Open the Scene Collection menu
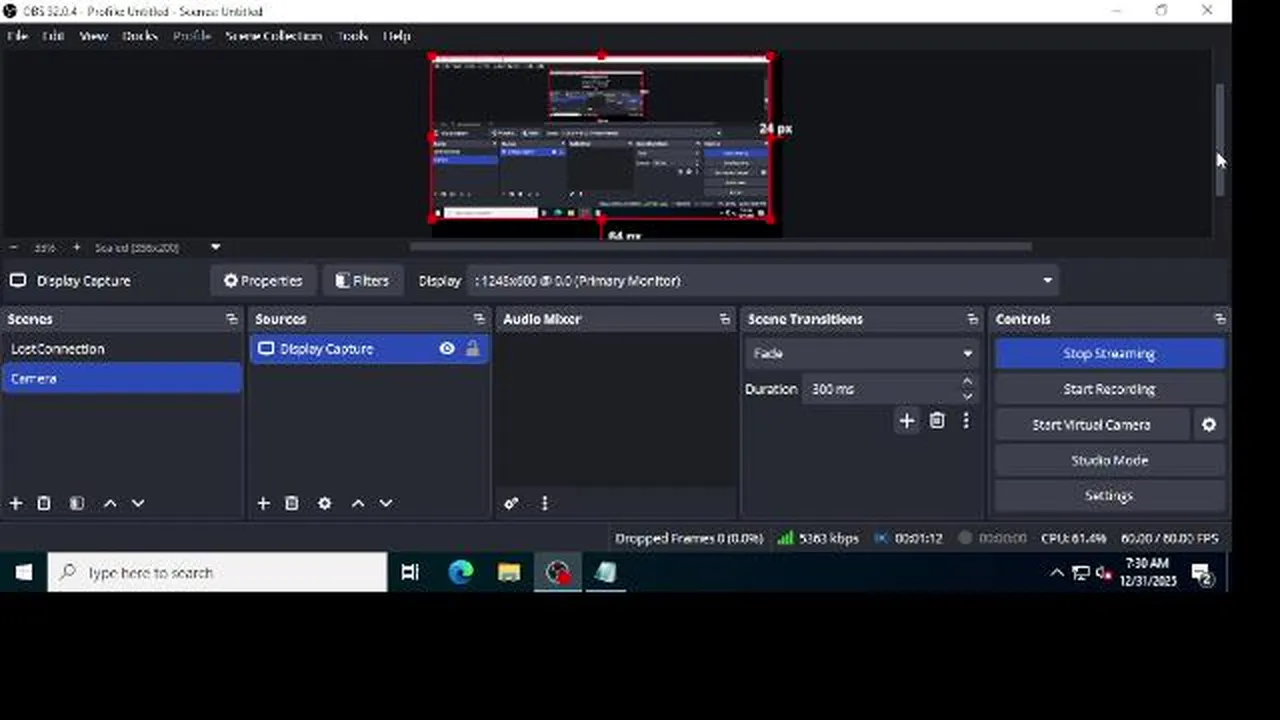Image resolution: width=1280 pixels, height=720 pixels. [x=273, y=36]
